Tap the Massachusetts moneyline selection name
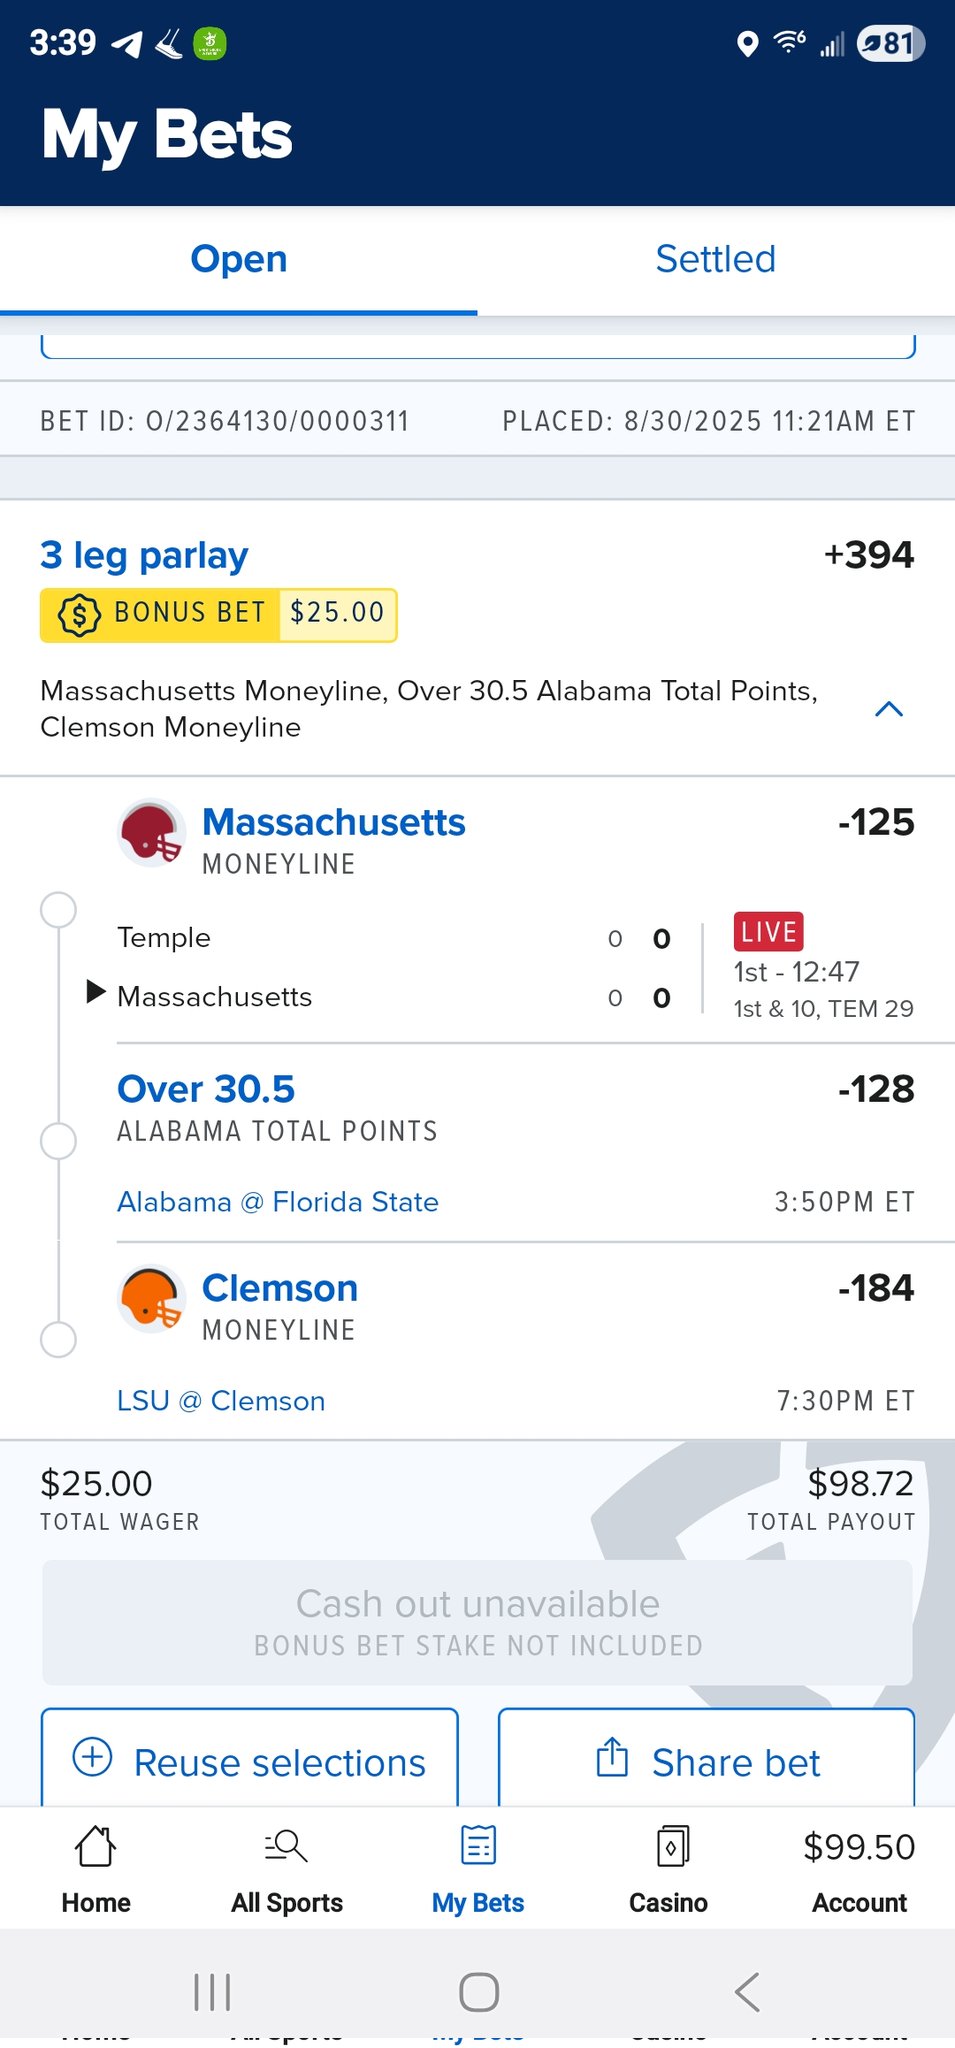 (334, 823)
